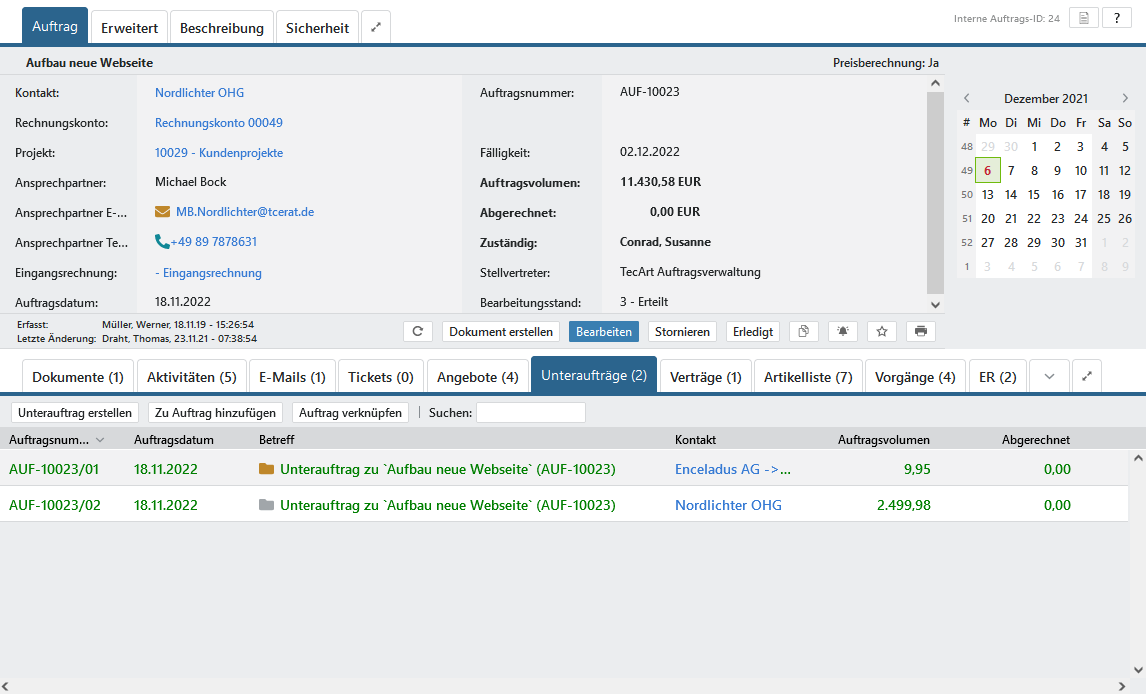Select December 15 in the calendar
The image size is (1146, 694).
tap(1034, 195)
